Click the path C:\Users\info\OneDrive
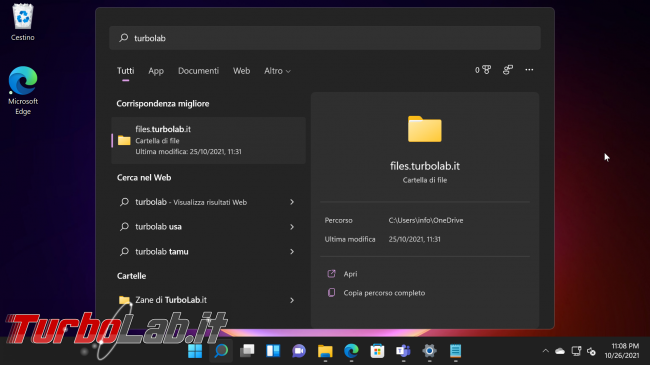Screen dimensions: 650x365 [426, 220]
